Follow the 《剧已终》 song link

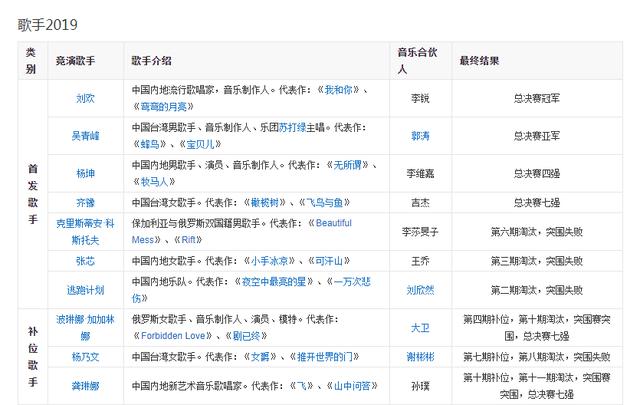pos(247,336)
